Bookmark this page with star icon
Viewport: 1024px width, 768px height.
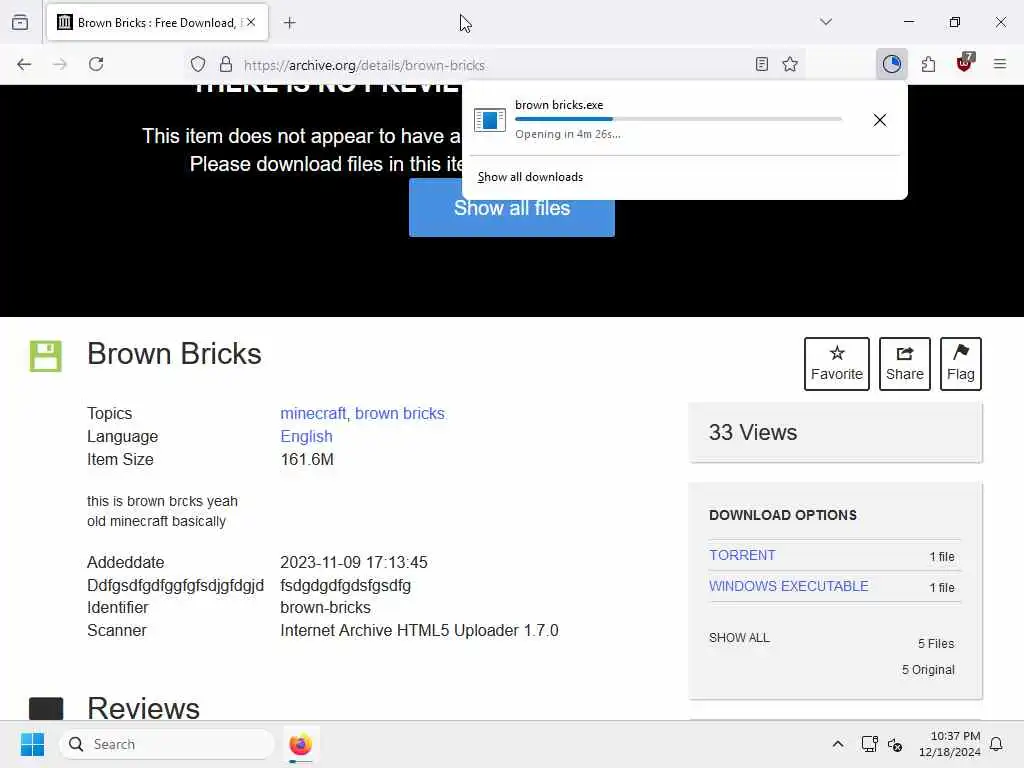790,64
